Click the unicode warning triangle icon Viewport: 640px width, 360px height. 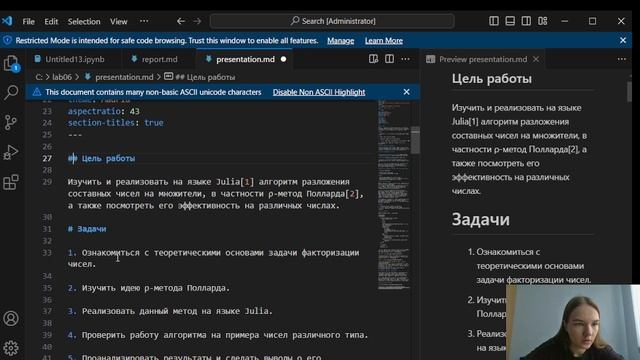point(37,92)
